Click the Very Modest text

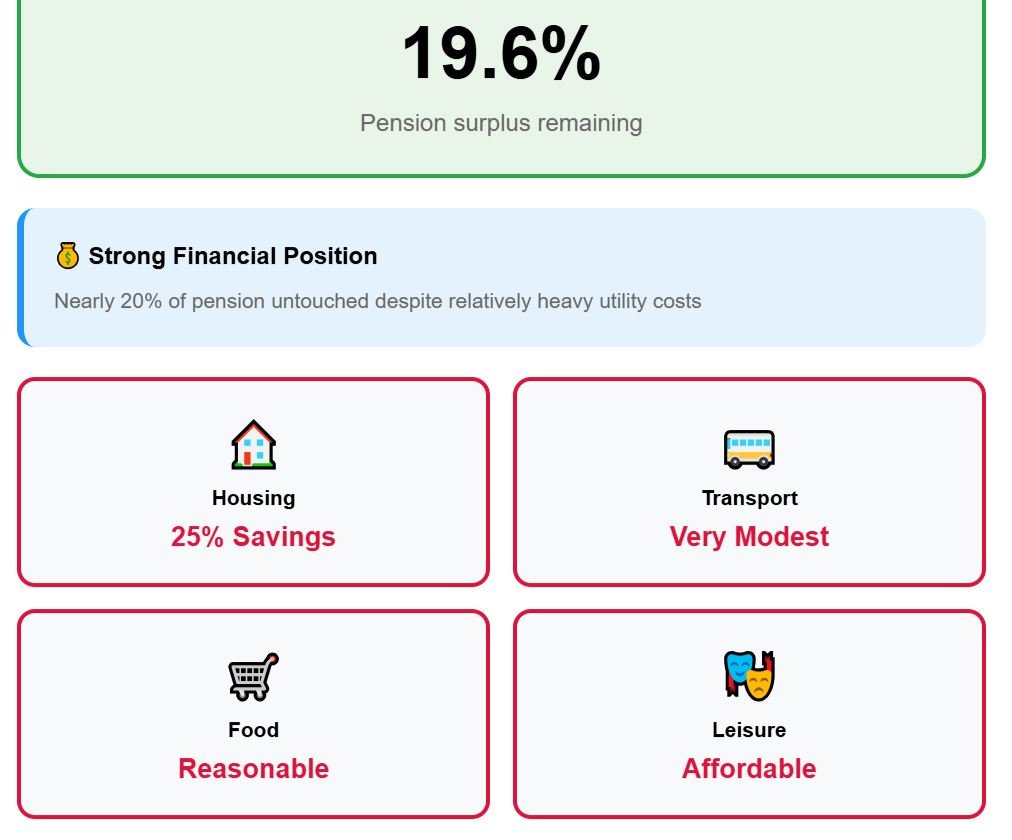pyautogui.click(x=749, y=537)
